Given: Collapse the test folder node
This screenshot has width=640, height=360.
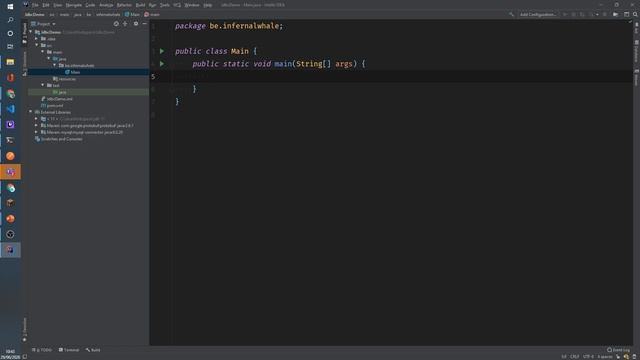Looking at the screenshot, I should (43, 85).
